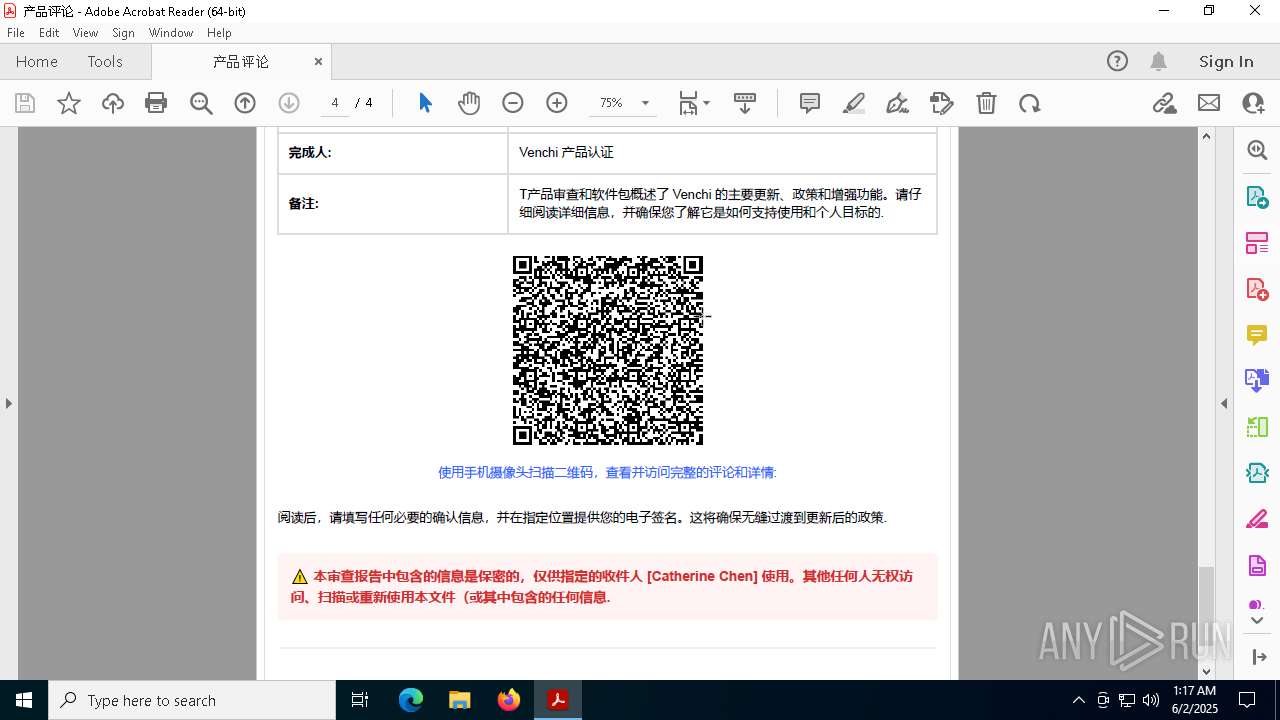Image resolution: width=1280 pixels, height=720 pixels.
Task: Open the Edit menu
Action: point(49,33)
